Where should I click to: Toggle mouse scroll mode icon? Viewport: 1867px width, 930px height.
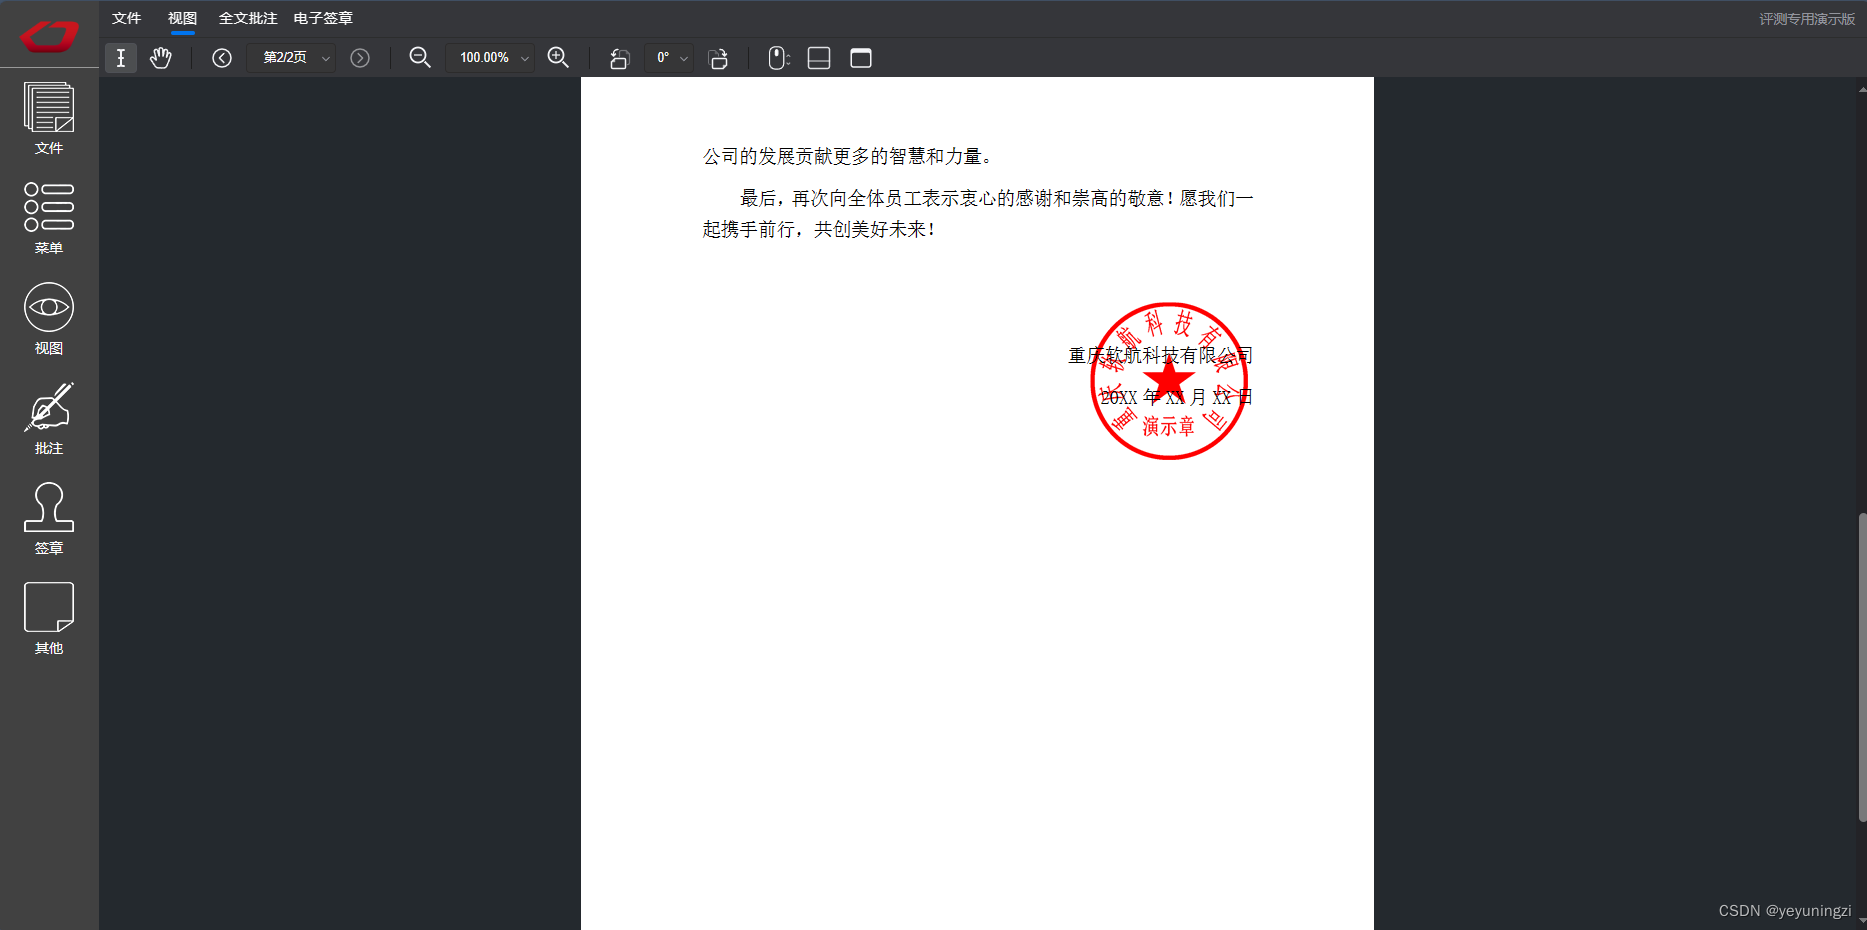[x=779, y=58]
